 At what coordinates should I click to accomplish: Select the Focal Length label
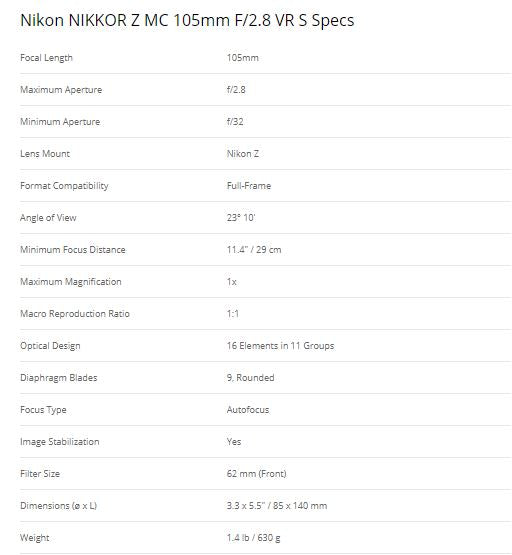click(x=46, y=58)
